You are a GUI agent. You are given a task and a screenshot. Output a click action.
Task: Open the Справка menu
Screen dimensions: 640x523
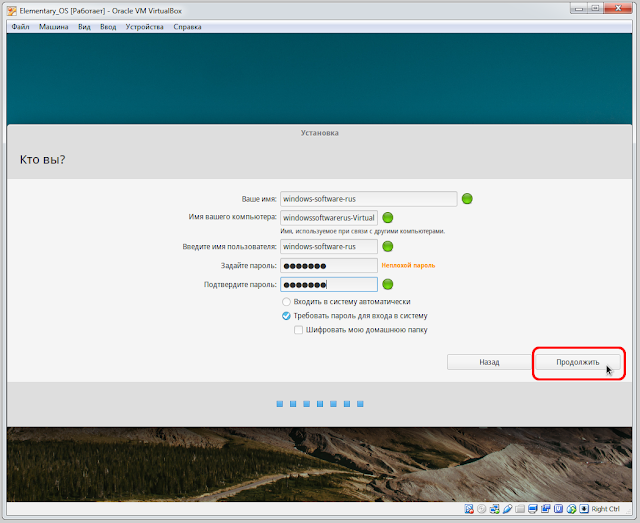[x=187, y=27]
